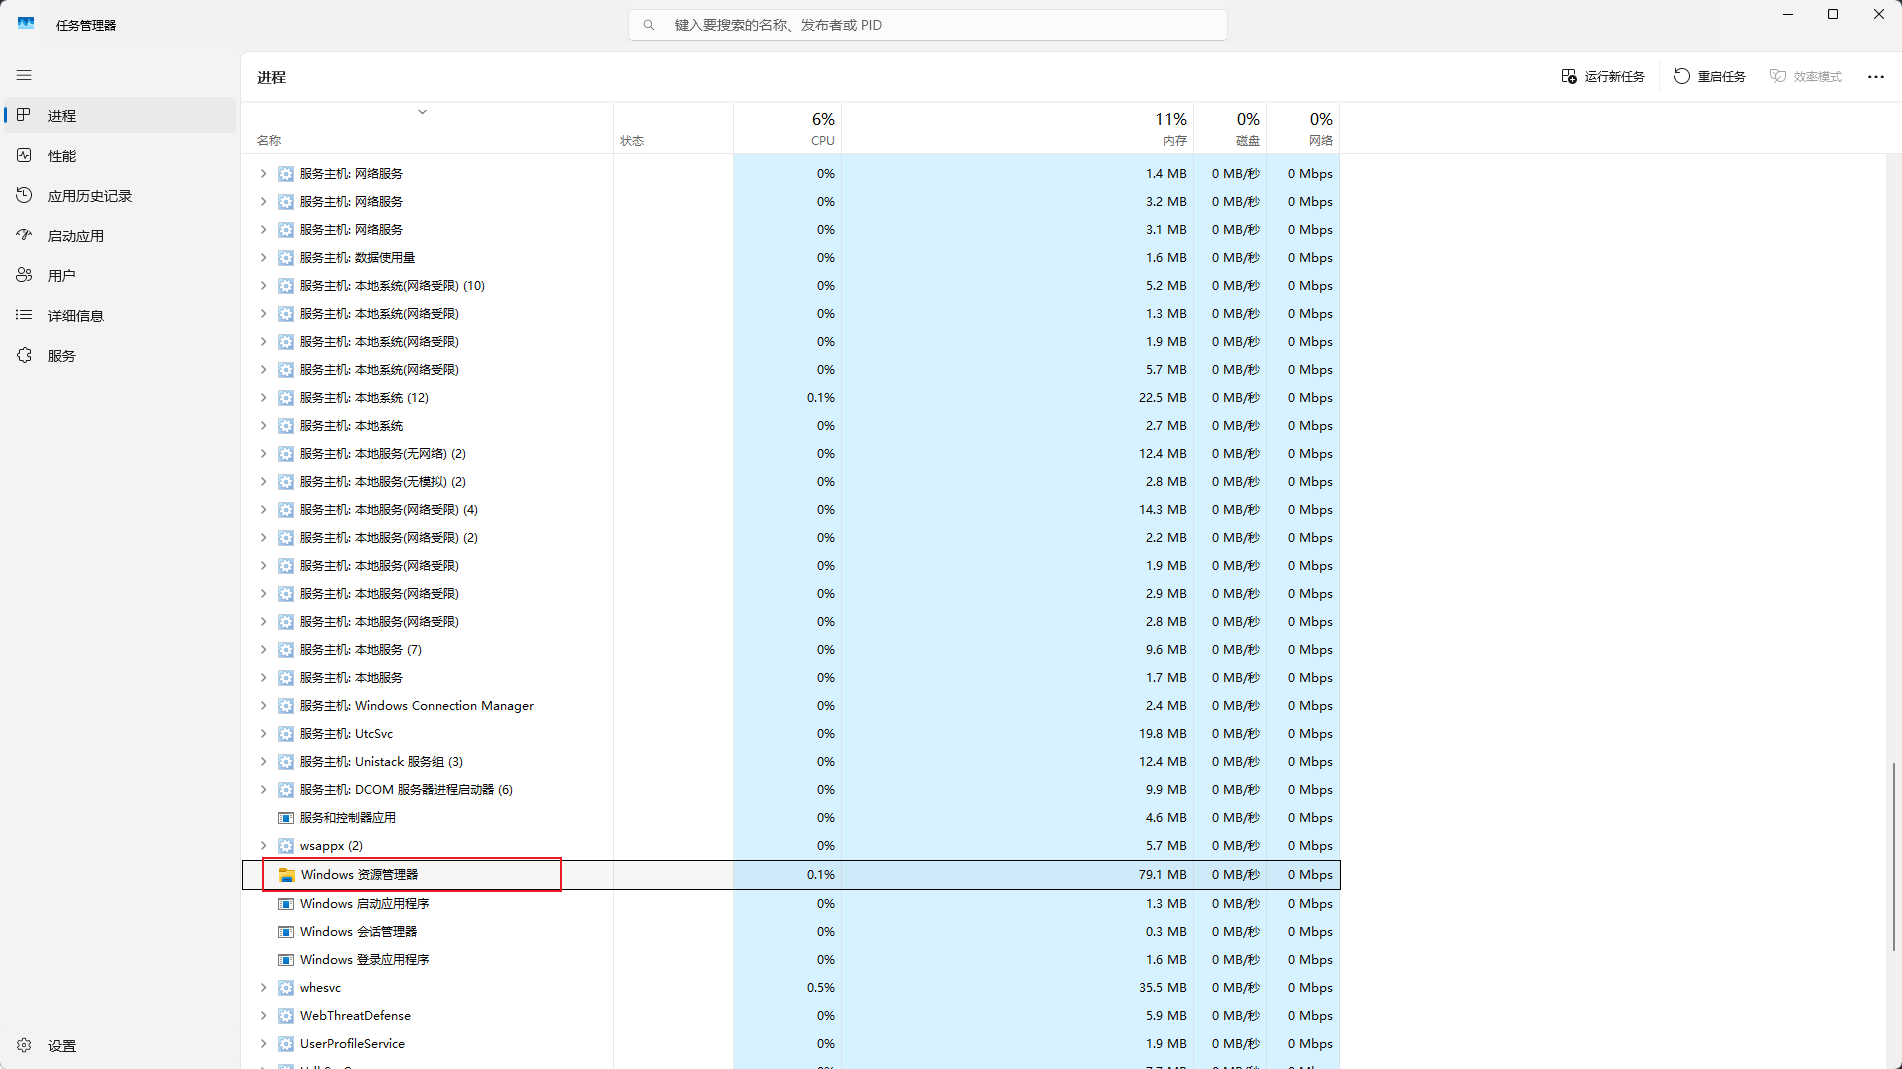Viewport: 1902px width, 1069px height.
Task: Open the 用户 tab
Action: (x=121, y=275)
